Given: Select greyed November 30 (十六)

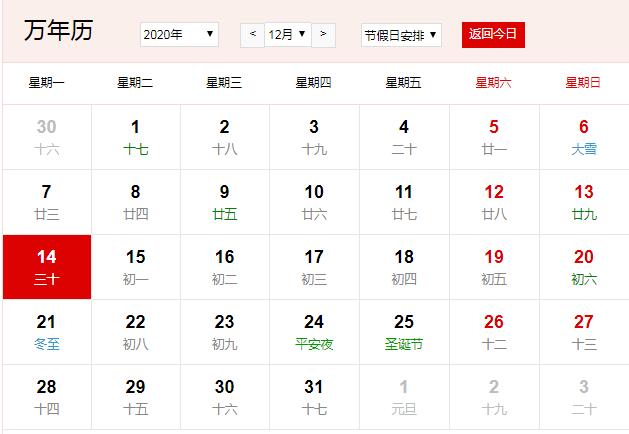Looking at the screenshot, I should [47, 137].
